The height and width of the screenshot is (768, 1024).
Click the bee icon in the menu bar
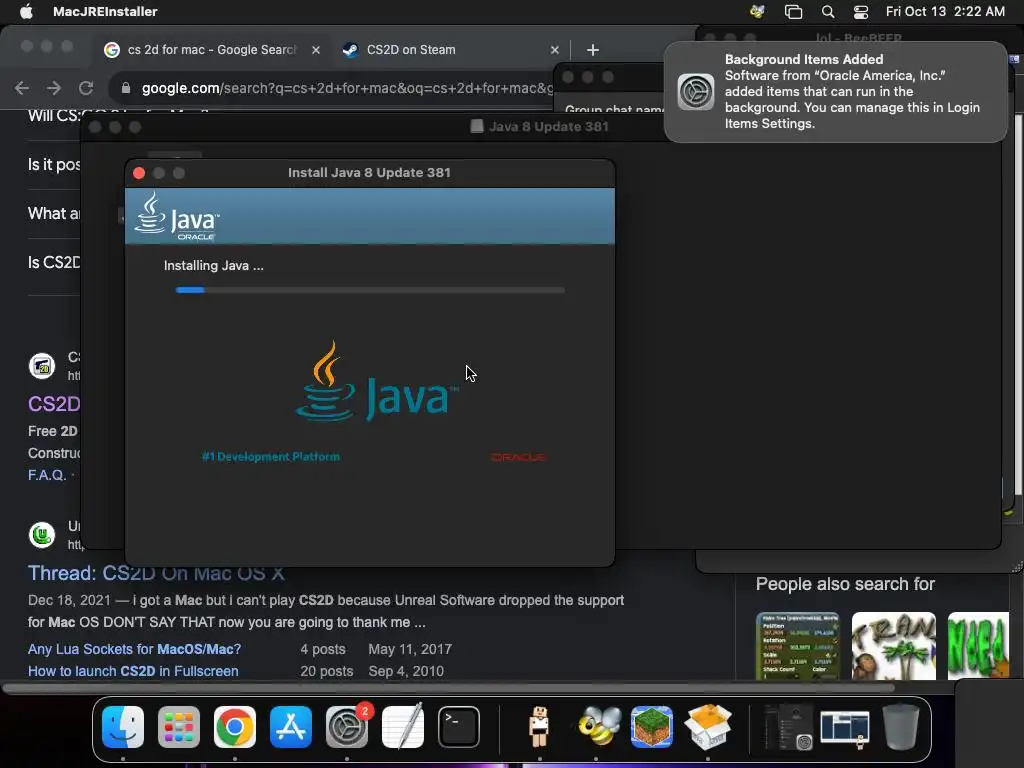click(758, 11)
